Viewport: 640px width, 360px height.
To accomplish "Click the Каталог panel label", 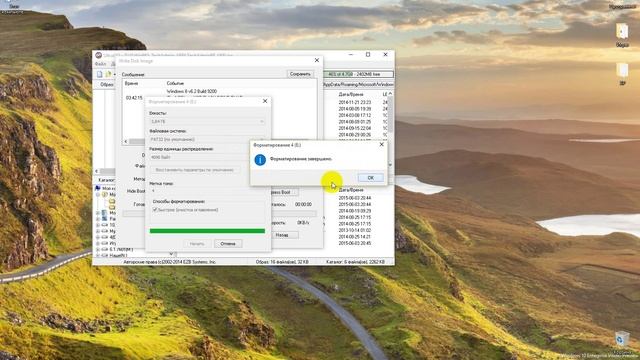I will (107, 180).
